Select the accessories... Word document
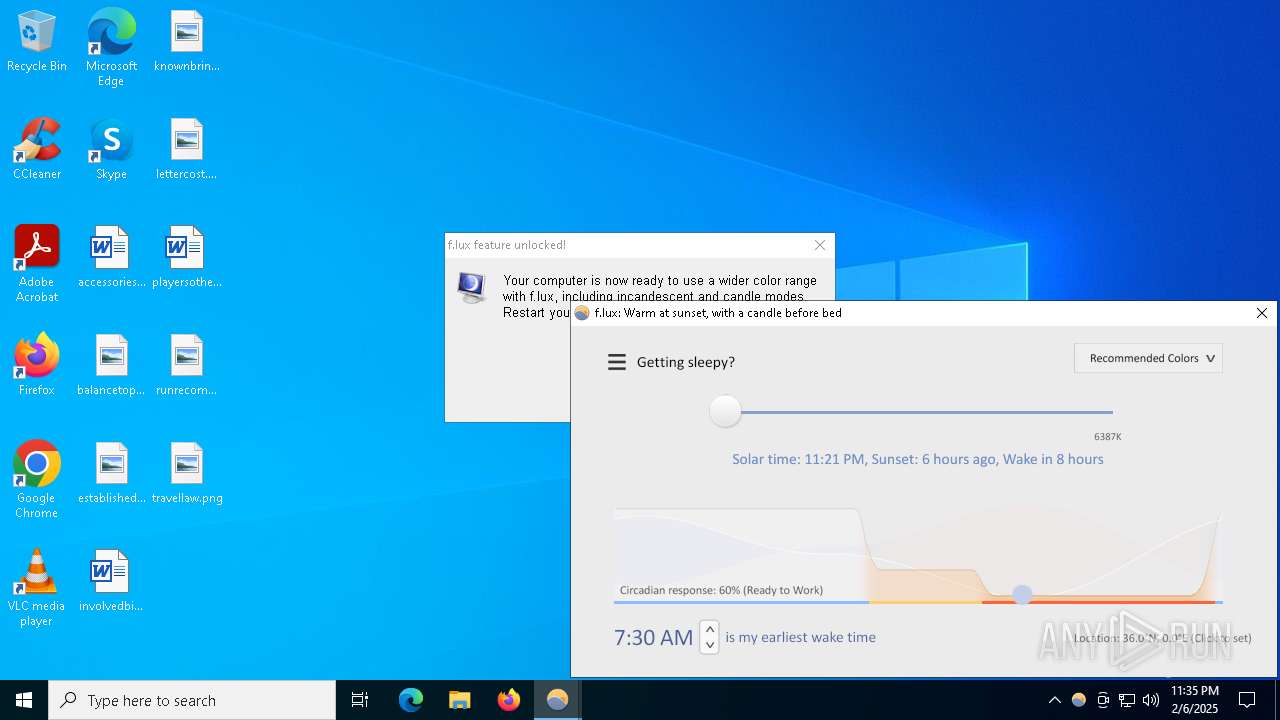The image size is (1280, 720). tap(111, 257)
